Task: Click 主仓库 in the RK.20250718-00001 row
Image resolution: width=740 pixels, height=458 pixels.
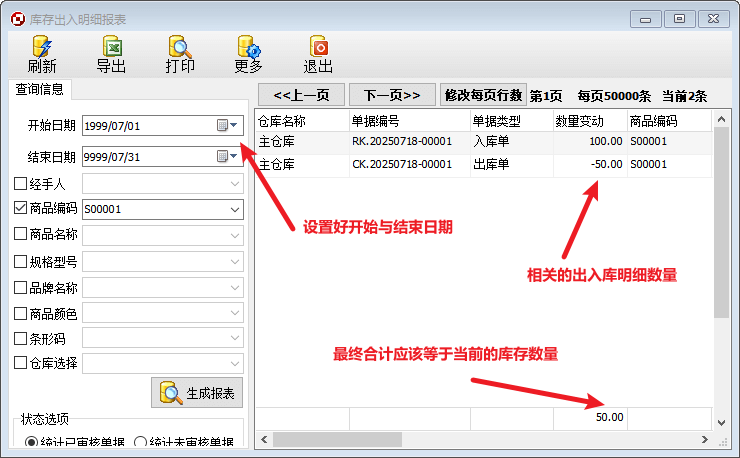Action: coord(302,142)
